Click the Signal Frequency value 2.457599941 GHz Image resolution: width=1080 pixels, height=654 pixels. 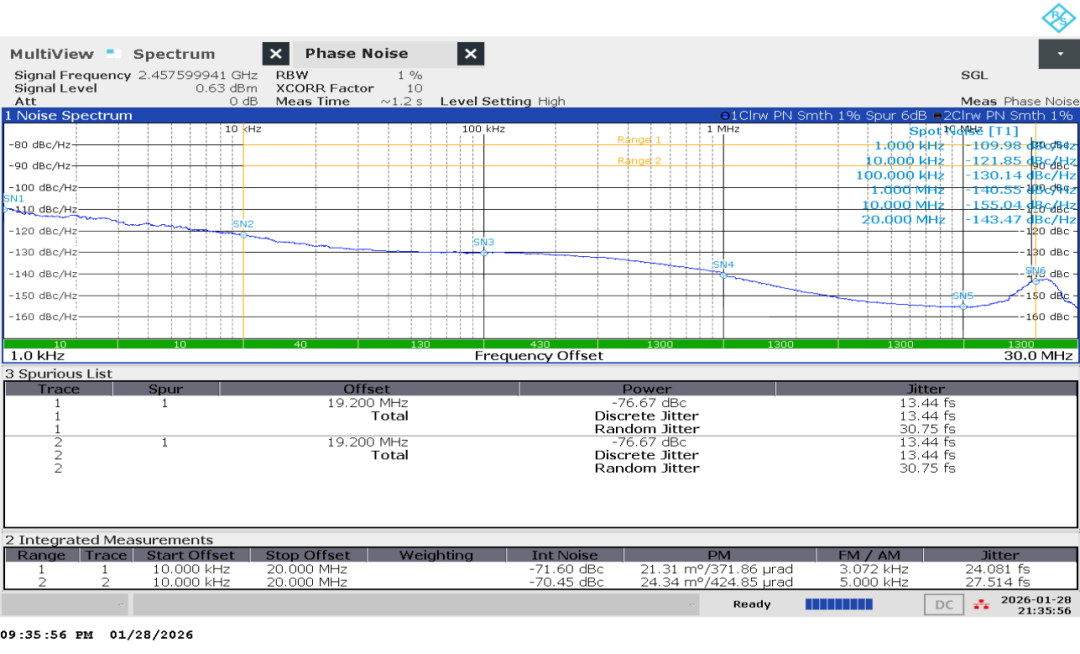(198, 75)
